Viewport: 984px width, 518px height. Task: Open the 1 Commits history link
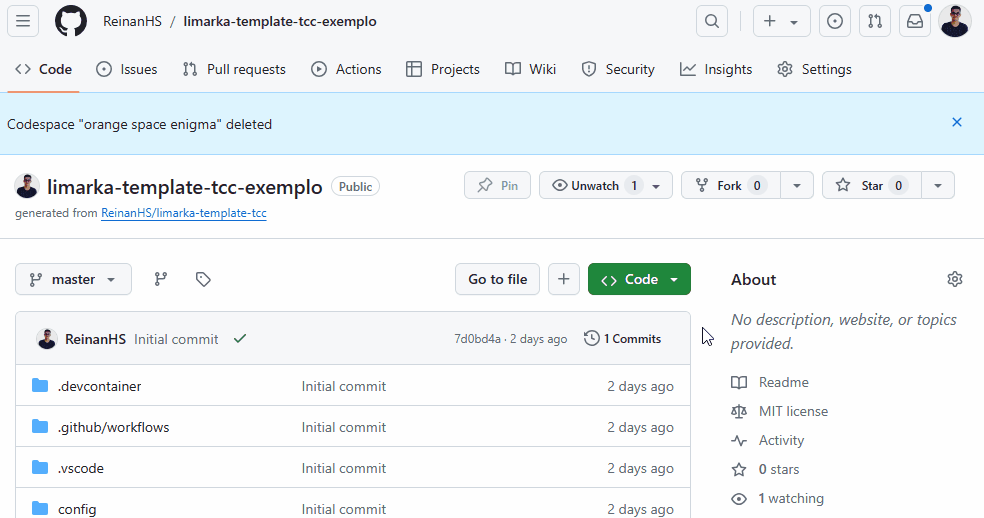(623, 338)
